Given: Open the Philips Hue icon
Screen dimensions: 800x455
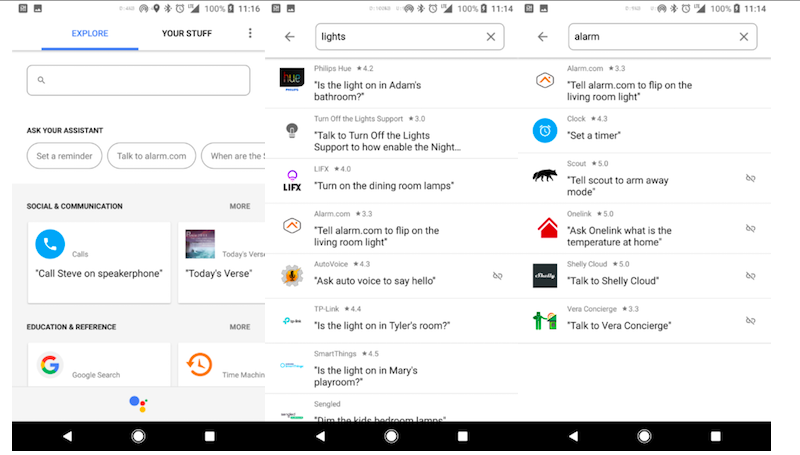Looking at the screenshot, I should pos(292,80).
